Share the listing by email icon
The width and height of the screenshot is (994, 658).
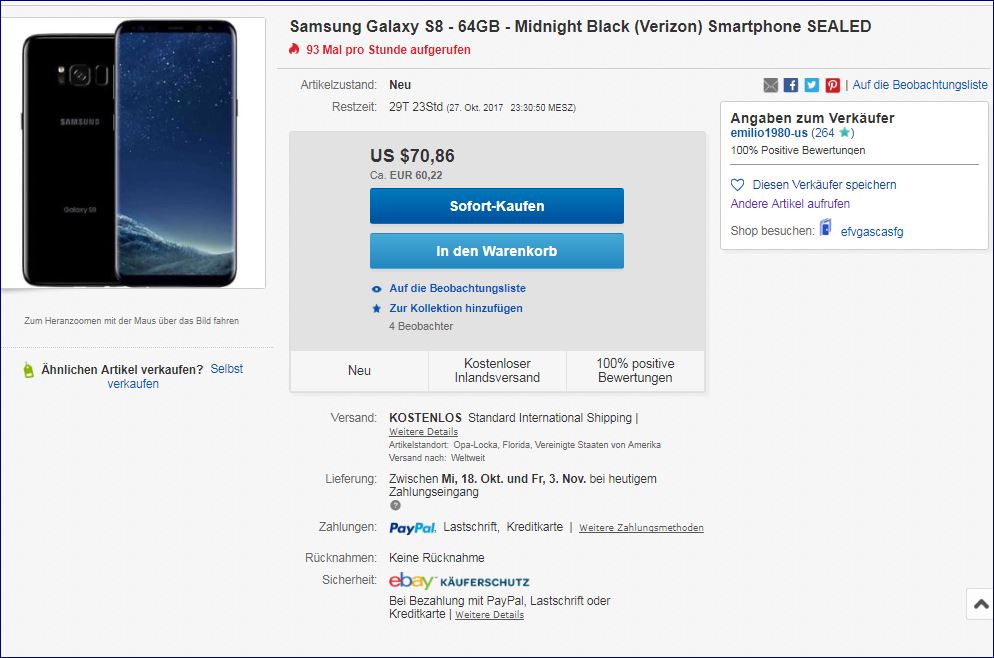pyautogui.click(x=771, y=85)
